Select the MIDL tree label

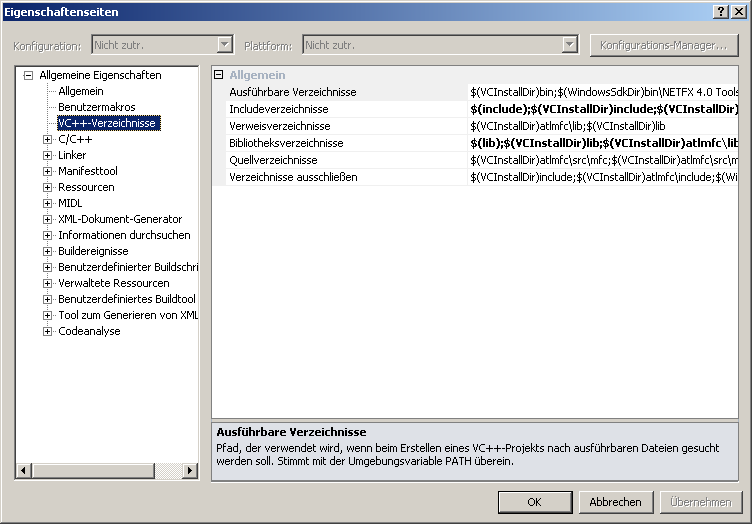70,203
